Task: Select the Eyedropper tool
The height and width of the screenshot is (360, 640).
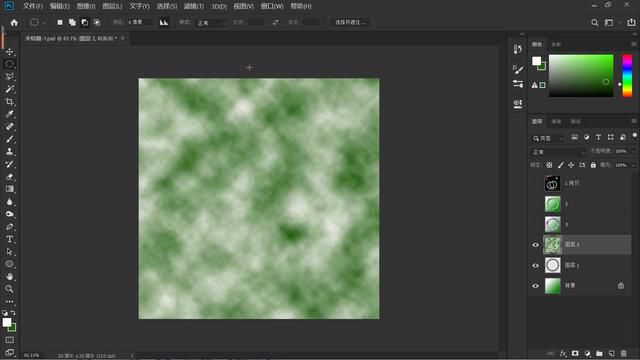Action: coord(9,114)
